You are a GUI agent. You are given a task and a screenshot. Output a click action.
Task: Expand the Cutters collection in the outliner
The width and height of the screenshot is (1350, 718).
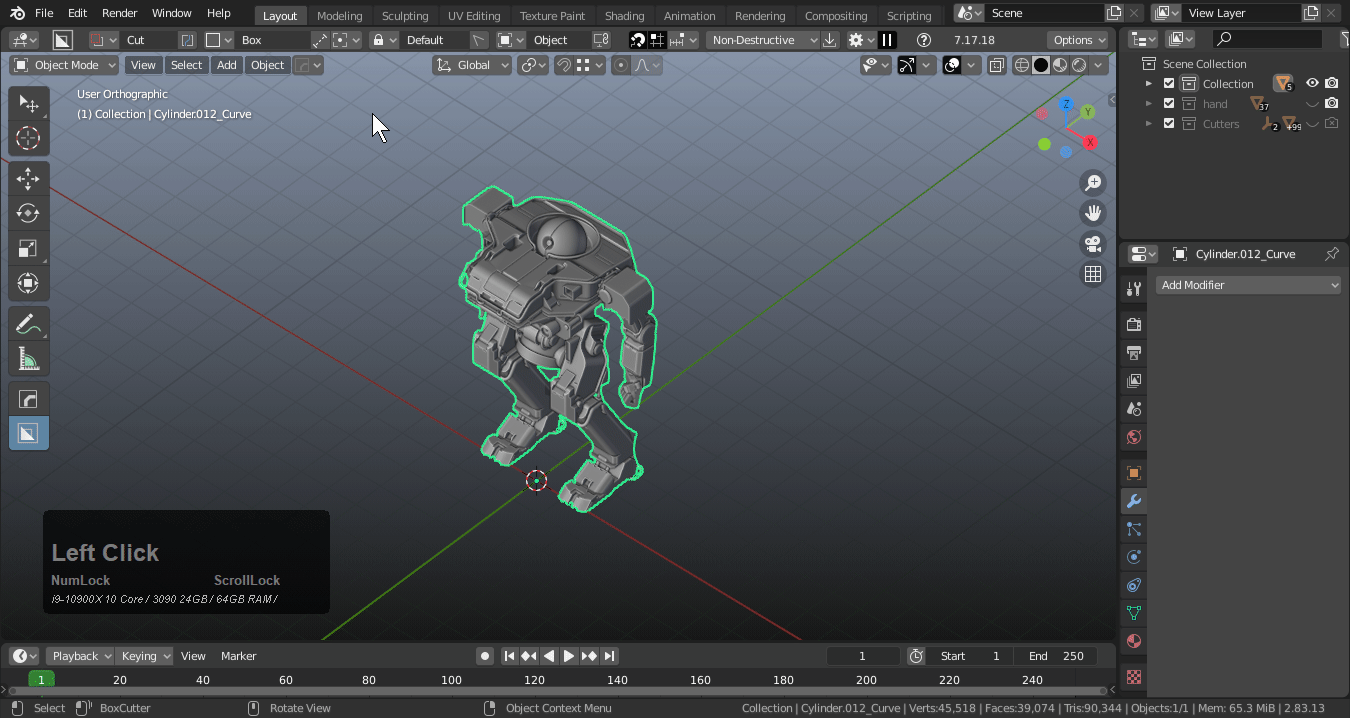click(1149, 124)
